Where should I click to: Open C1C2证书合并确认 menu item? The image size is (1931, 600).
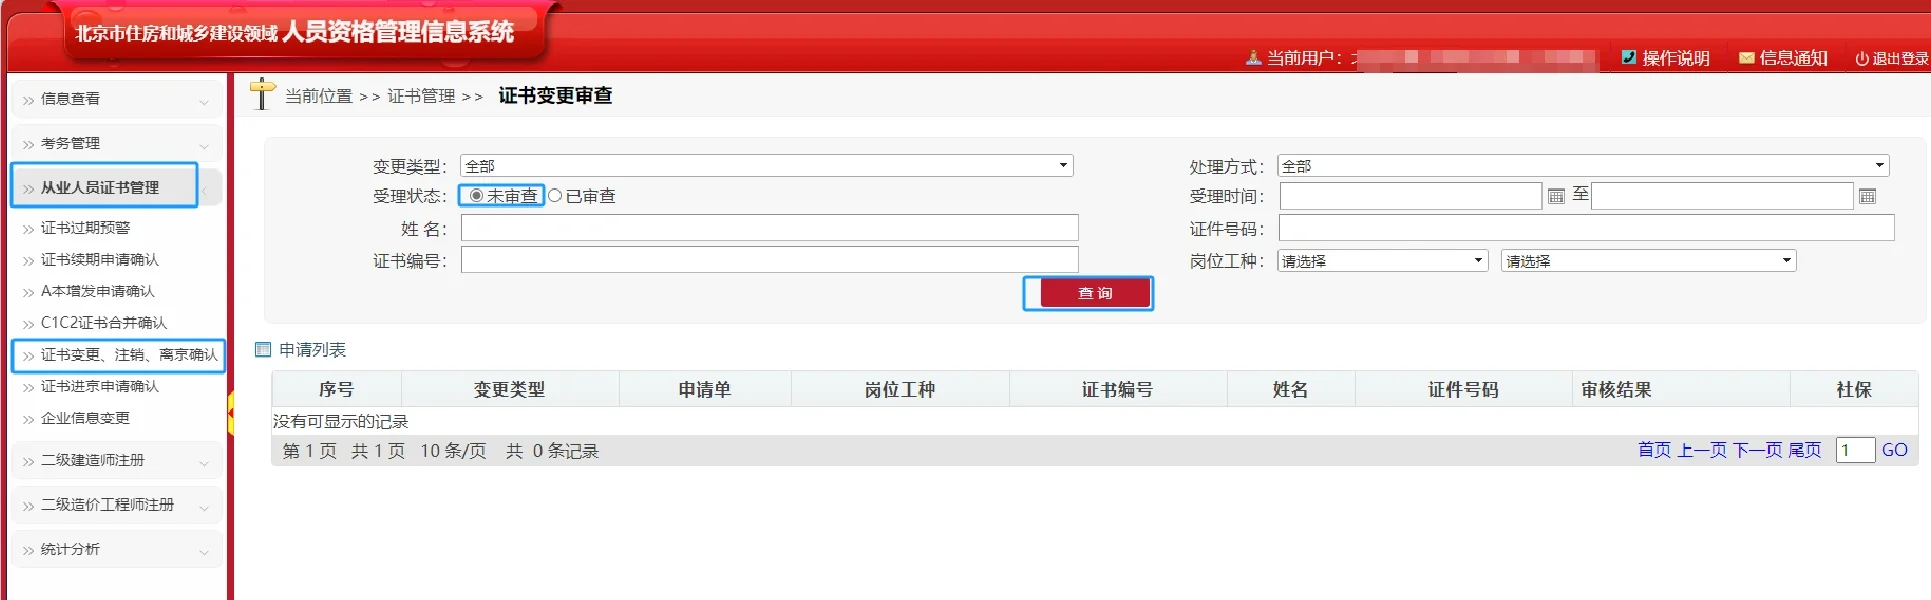(x=103, y=323)
